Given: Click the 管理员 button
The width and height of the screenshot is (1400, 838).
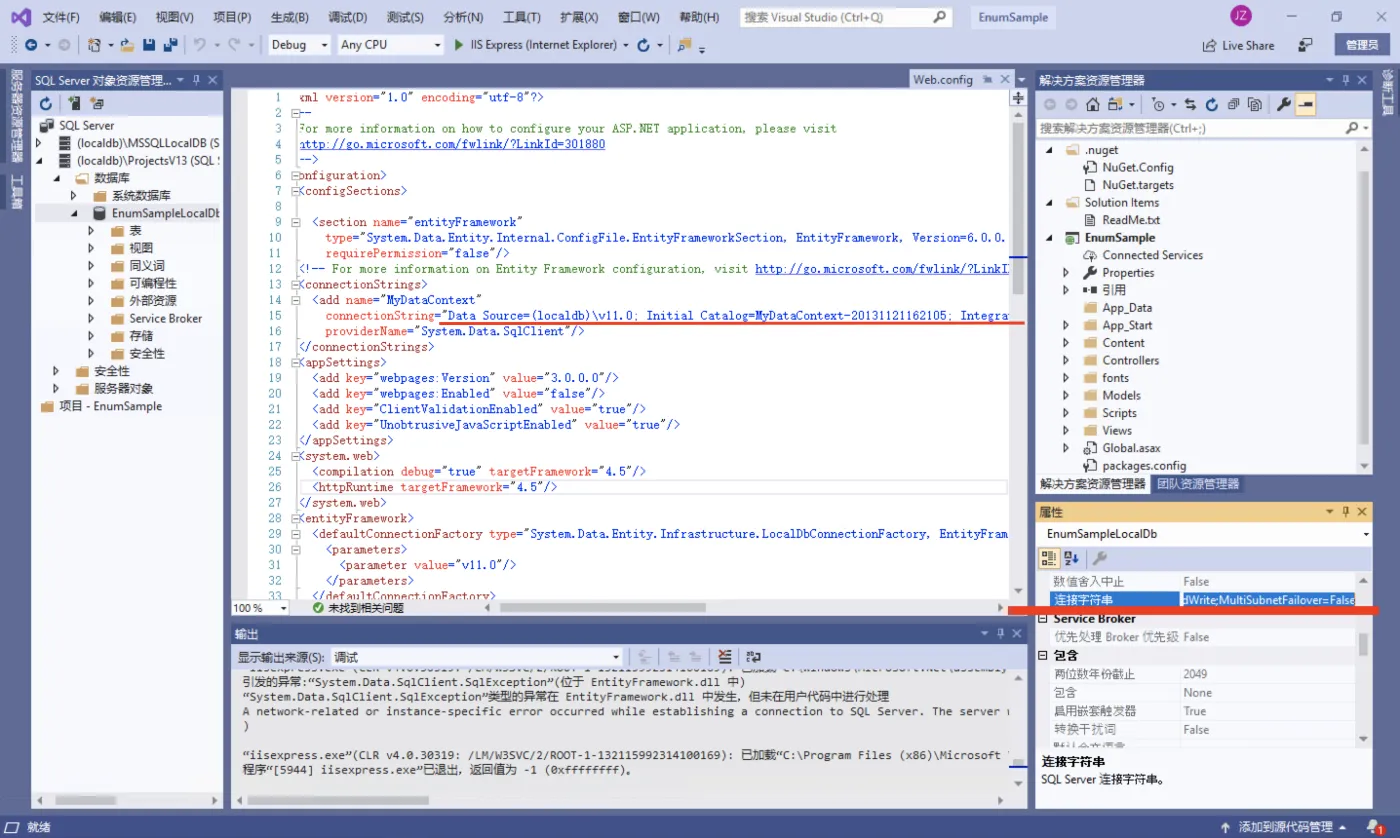Looking at the screenshot, I should pyautogui.click(x=1361, y=45).
